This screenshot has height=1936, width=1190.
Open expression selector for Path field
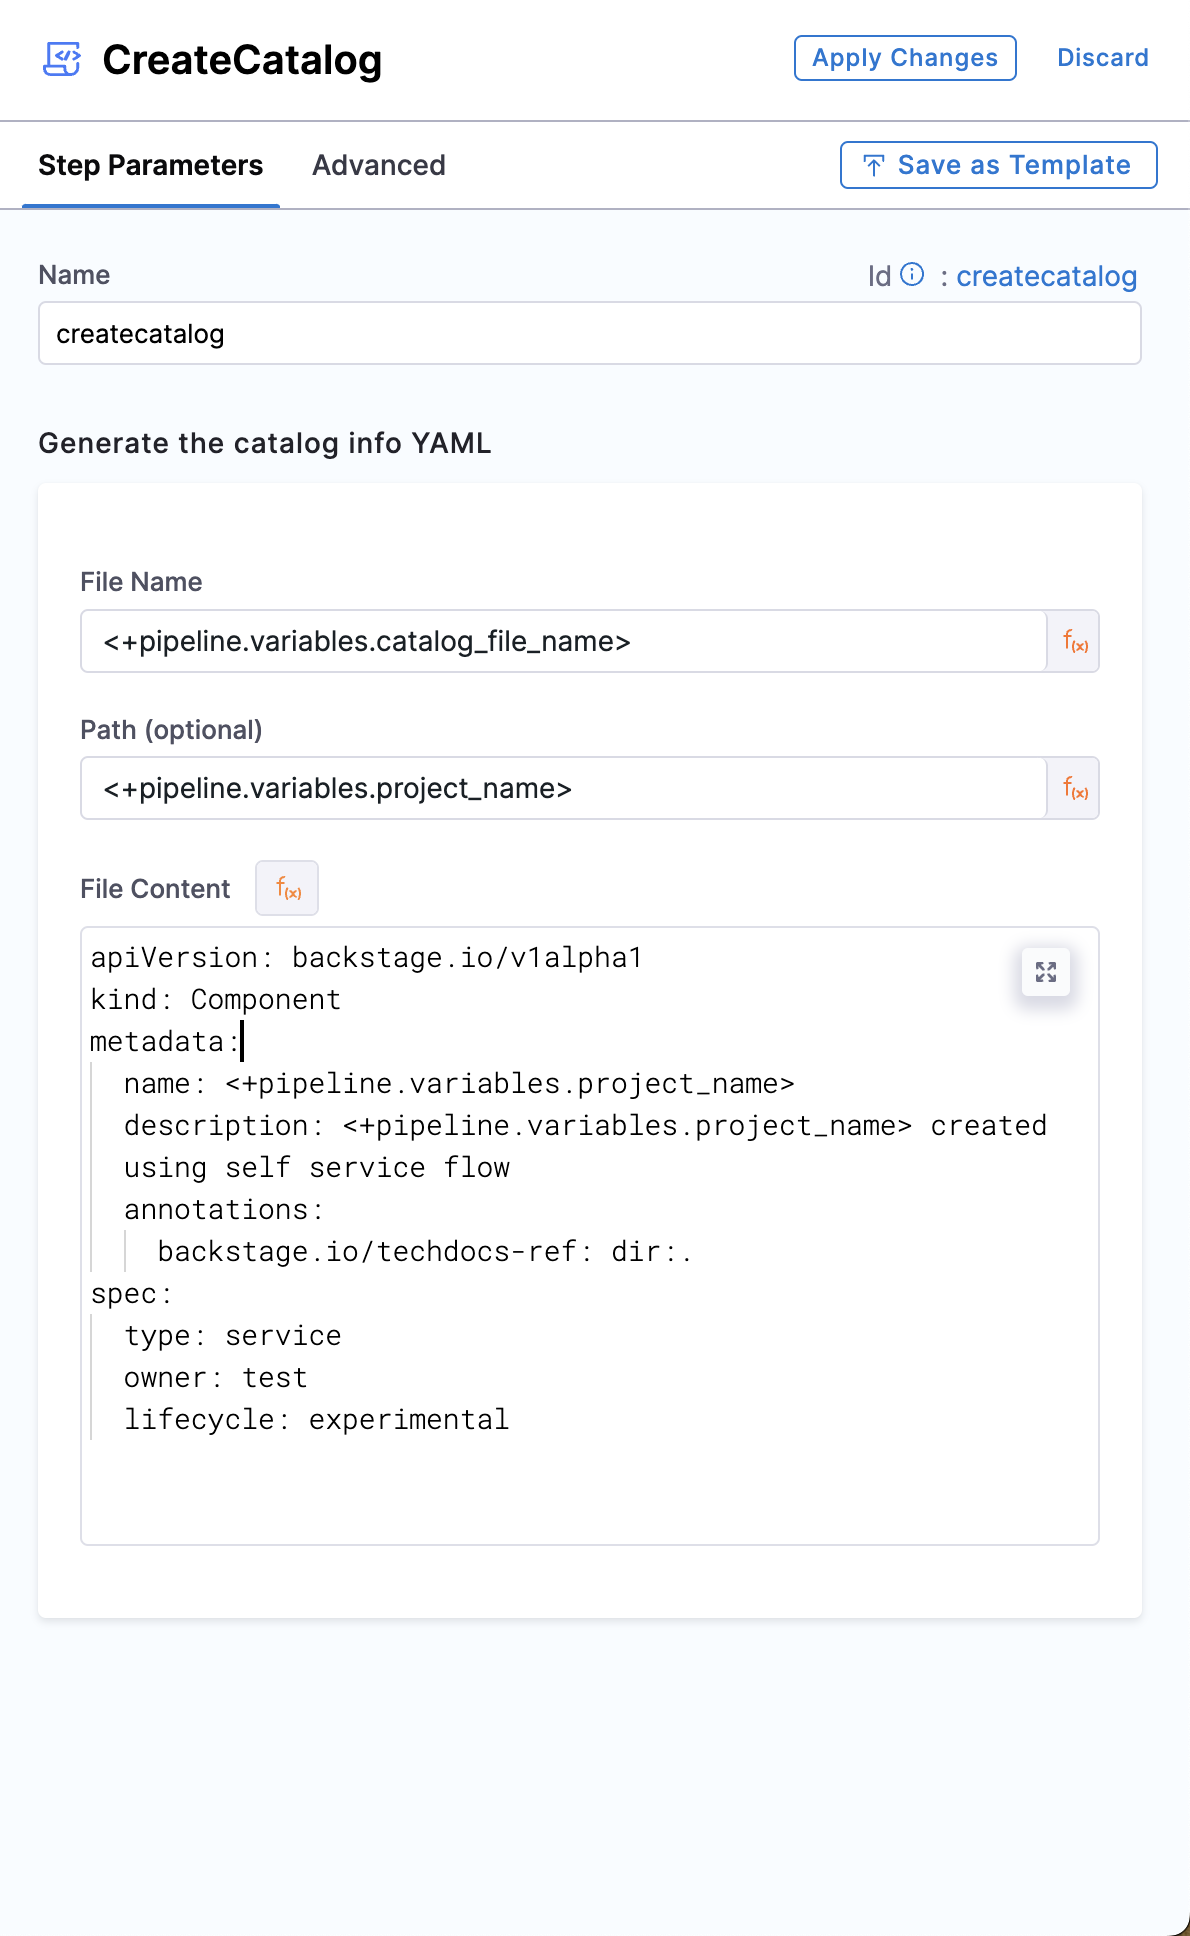(x=1074, y=789)
